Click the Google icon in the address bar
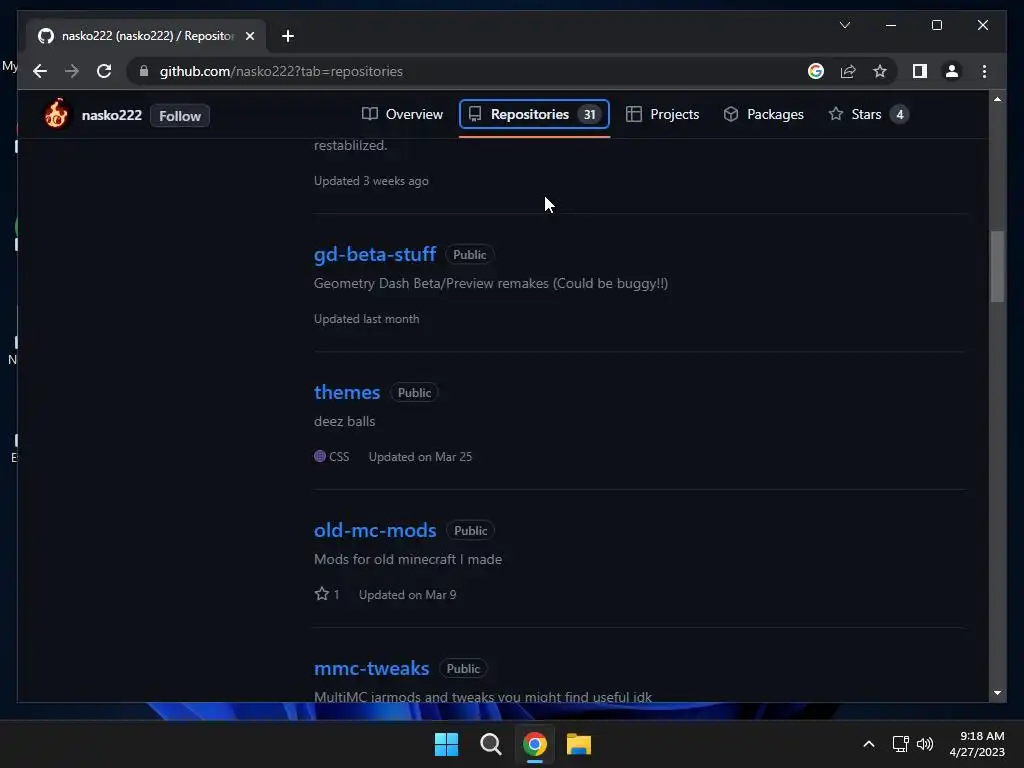The height and width of the screenshot is (768, 1024). click(816, 71)
